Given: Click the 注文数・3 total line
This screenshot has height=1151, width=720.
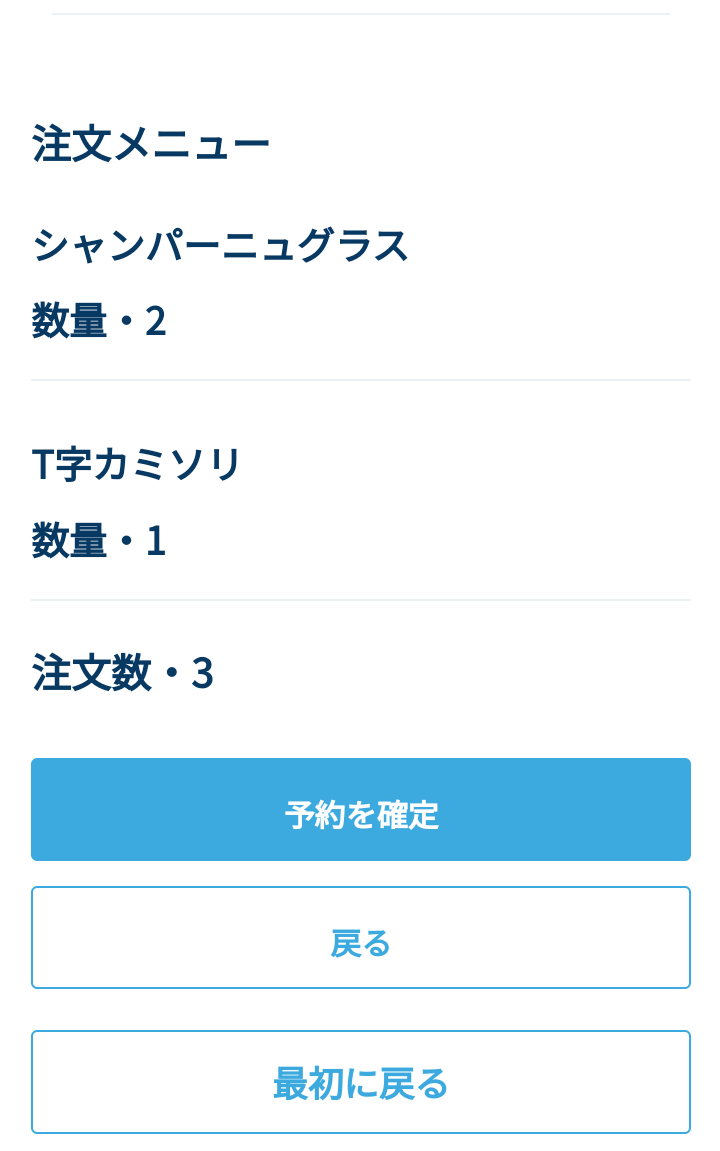Looking at the screenshot, I should (x=123, y=673).
